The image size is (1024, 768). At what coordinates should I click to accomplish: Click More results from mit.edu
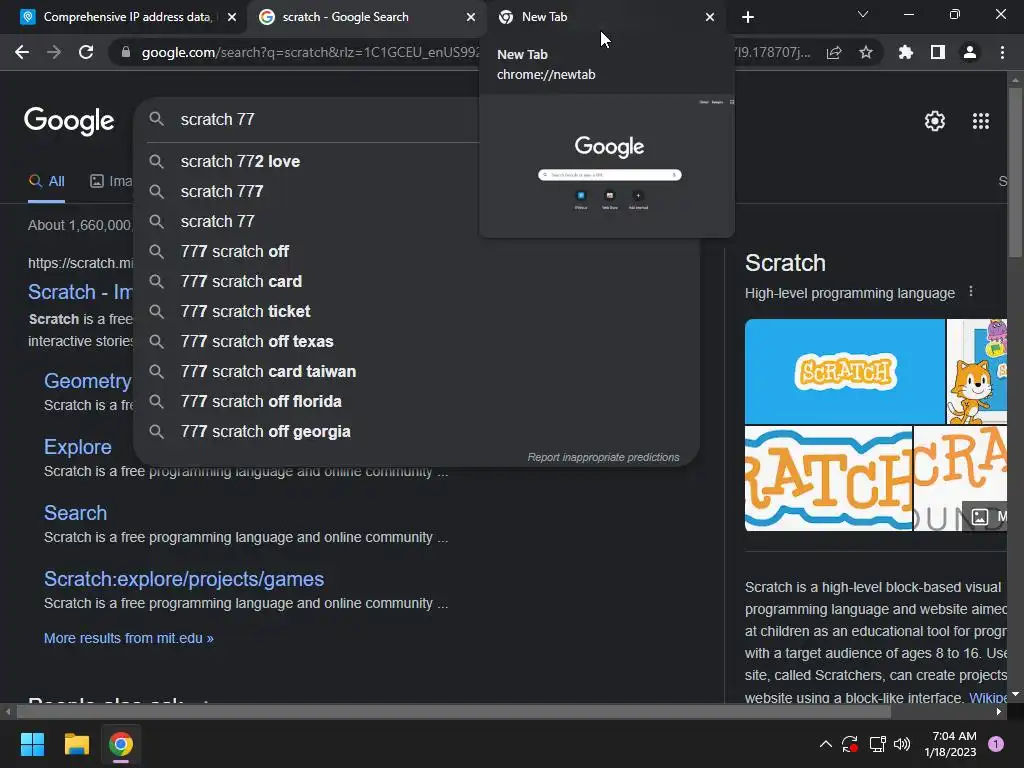point(129,638)
